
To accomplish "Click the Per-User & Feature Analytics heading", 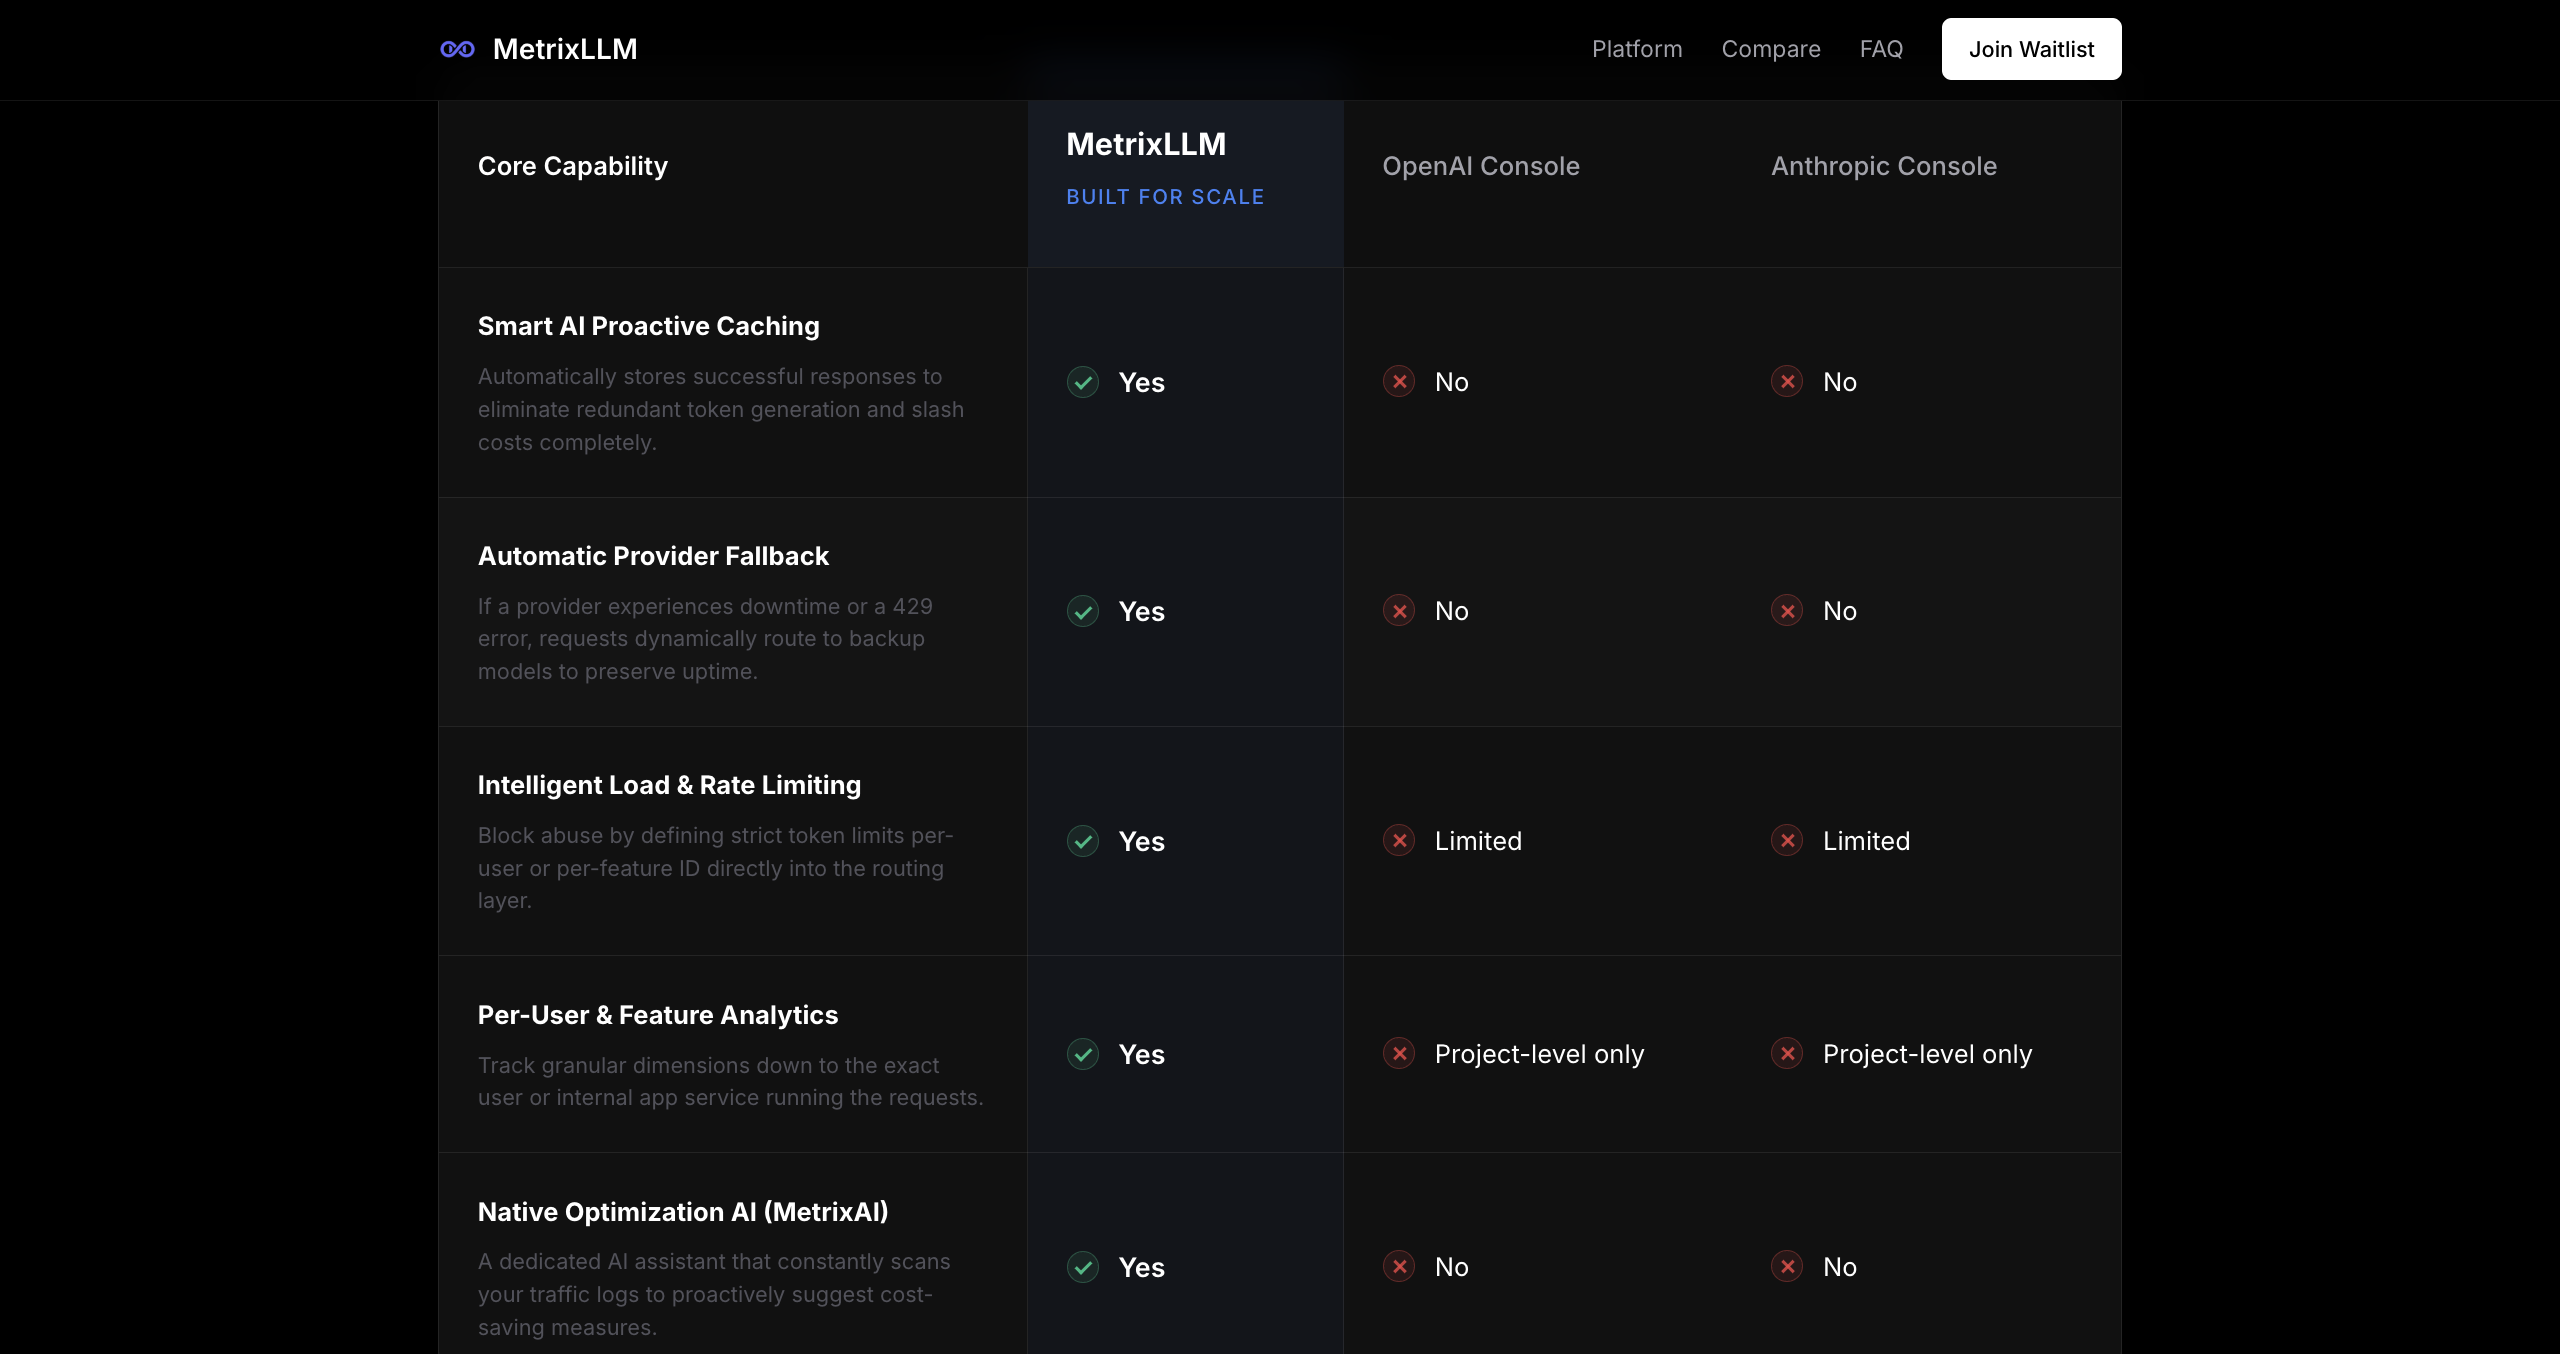I will pos(658,1015).
